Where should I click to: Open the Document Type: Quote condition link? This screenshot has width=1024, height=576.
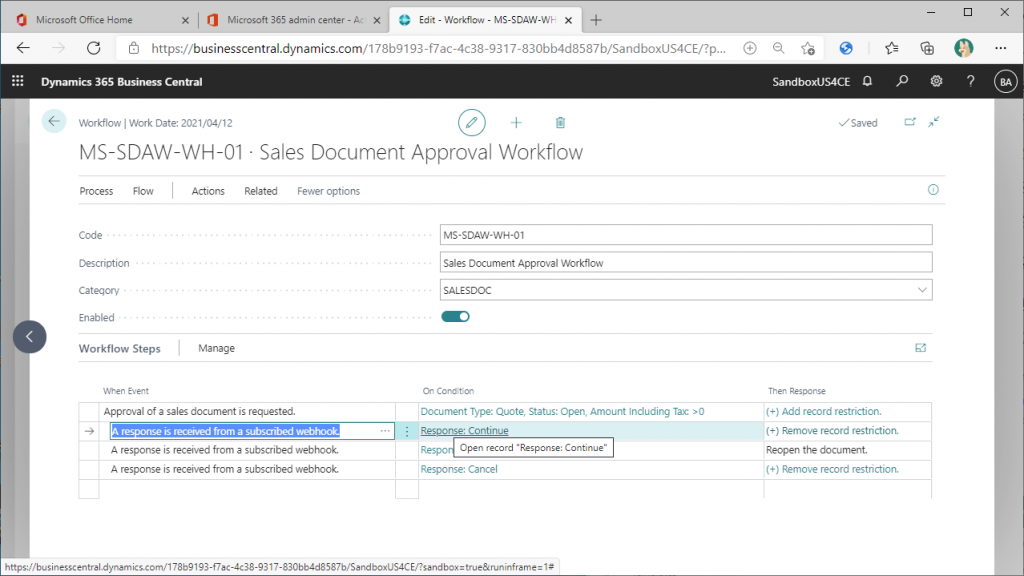tap(562, 411)
